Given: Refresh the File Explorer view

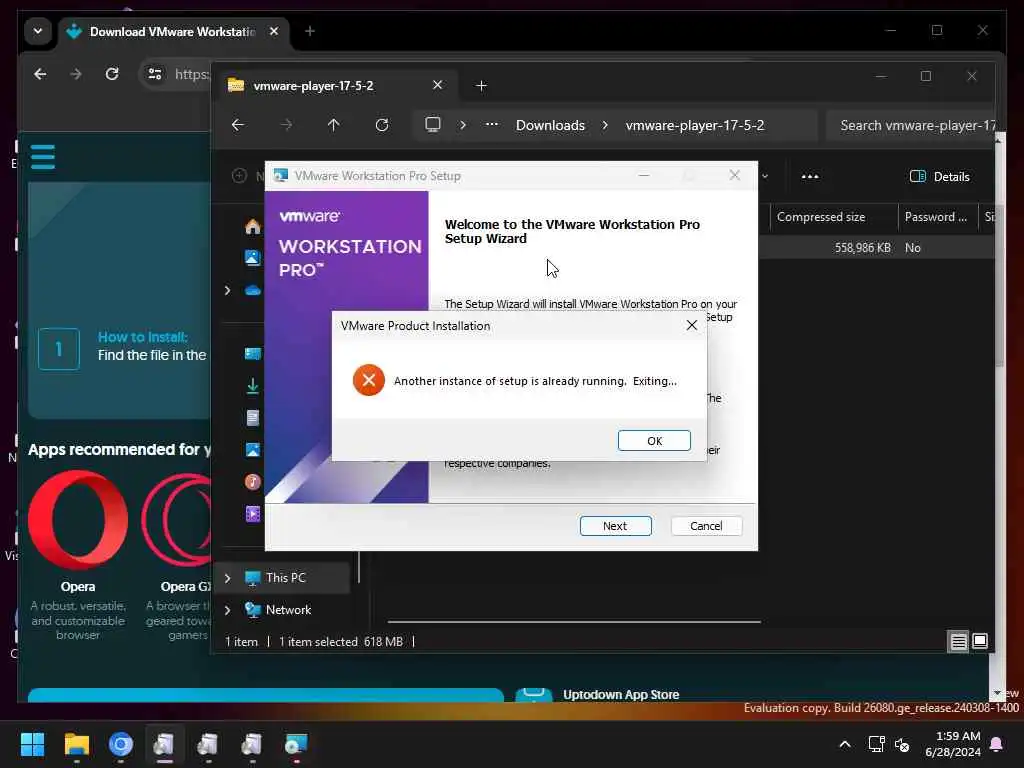Looking at the screenshot, I should tap(382, 125).
